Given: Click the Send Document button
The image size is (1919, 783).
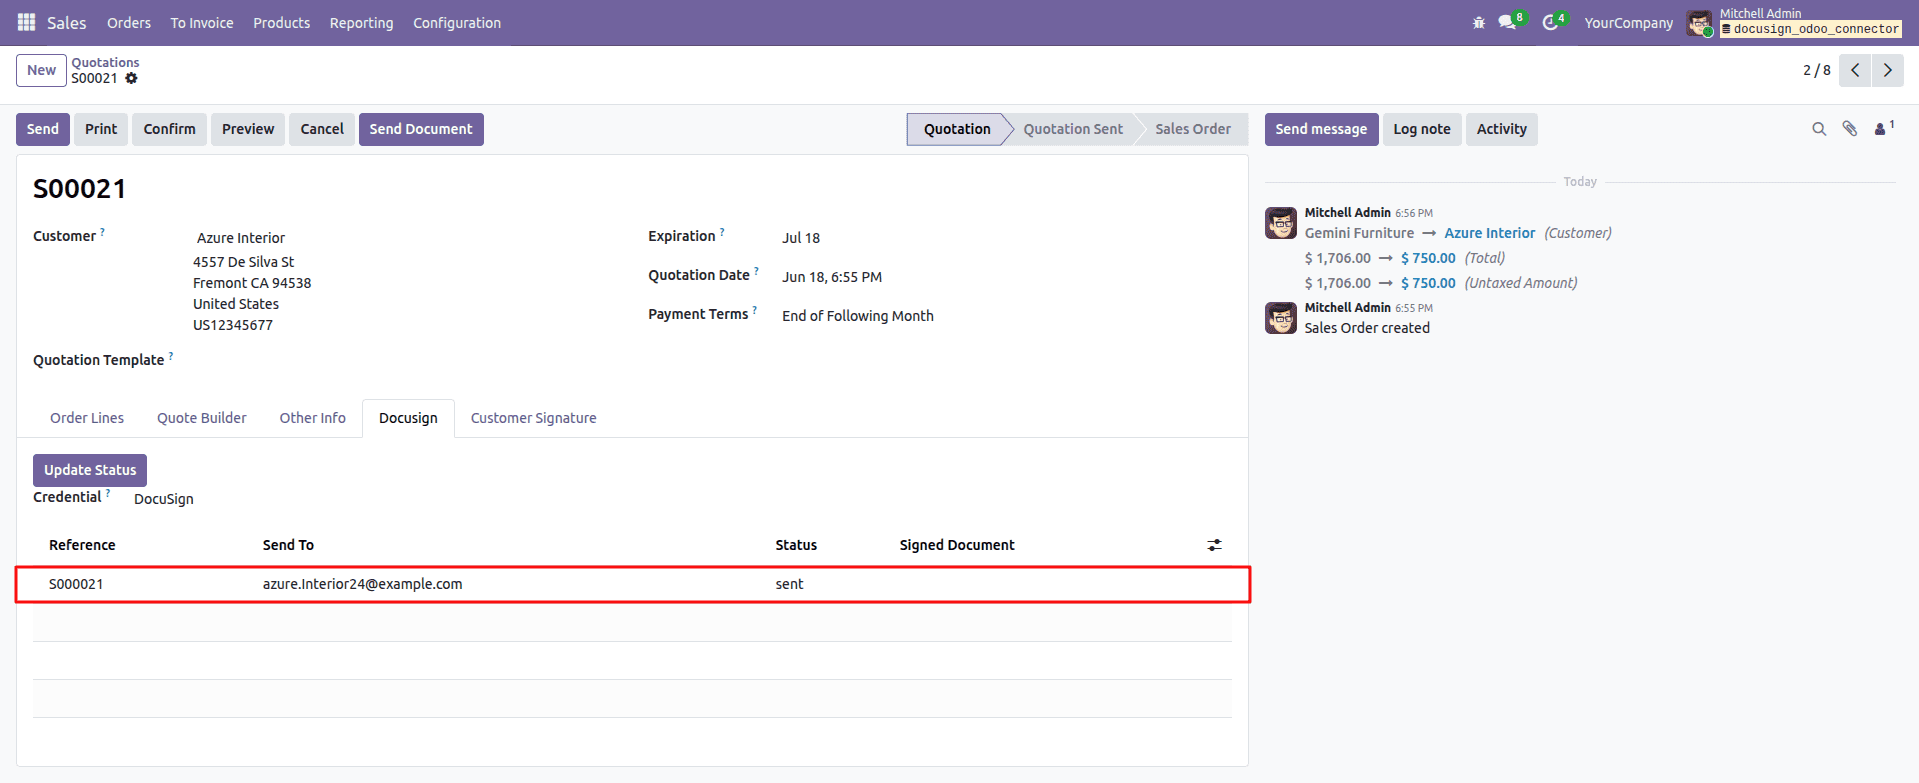Looking at the screenshot, I should coord(421,129).
